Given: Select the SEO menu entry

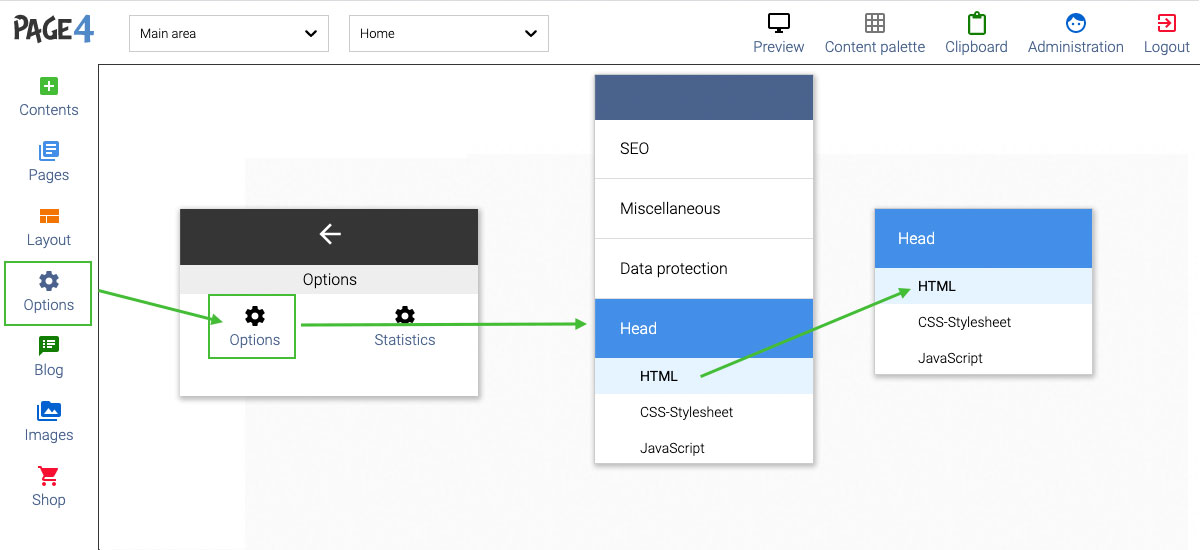Looking at the screenshot, I should tap(704, 149).
